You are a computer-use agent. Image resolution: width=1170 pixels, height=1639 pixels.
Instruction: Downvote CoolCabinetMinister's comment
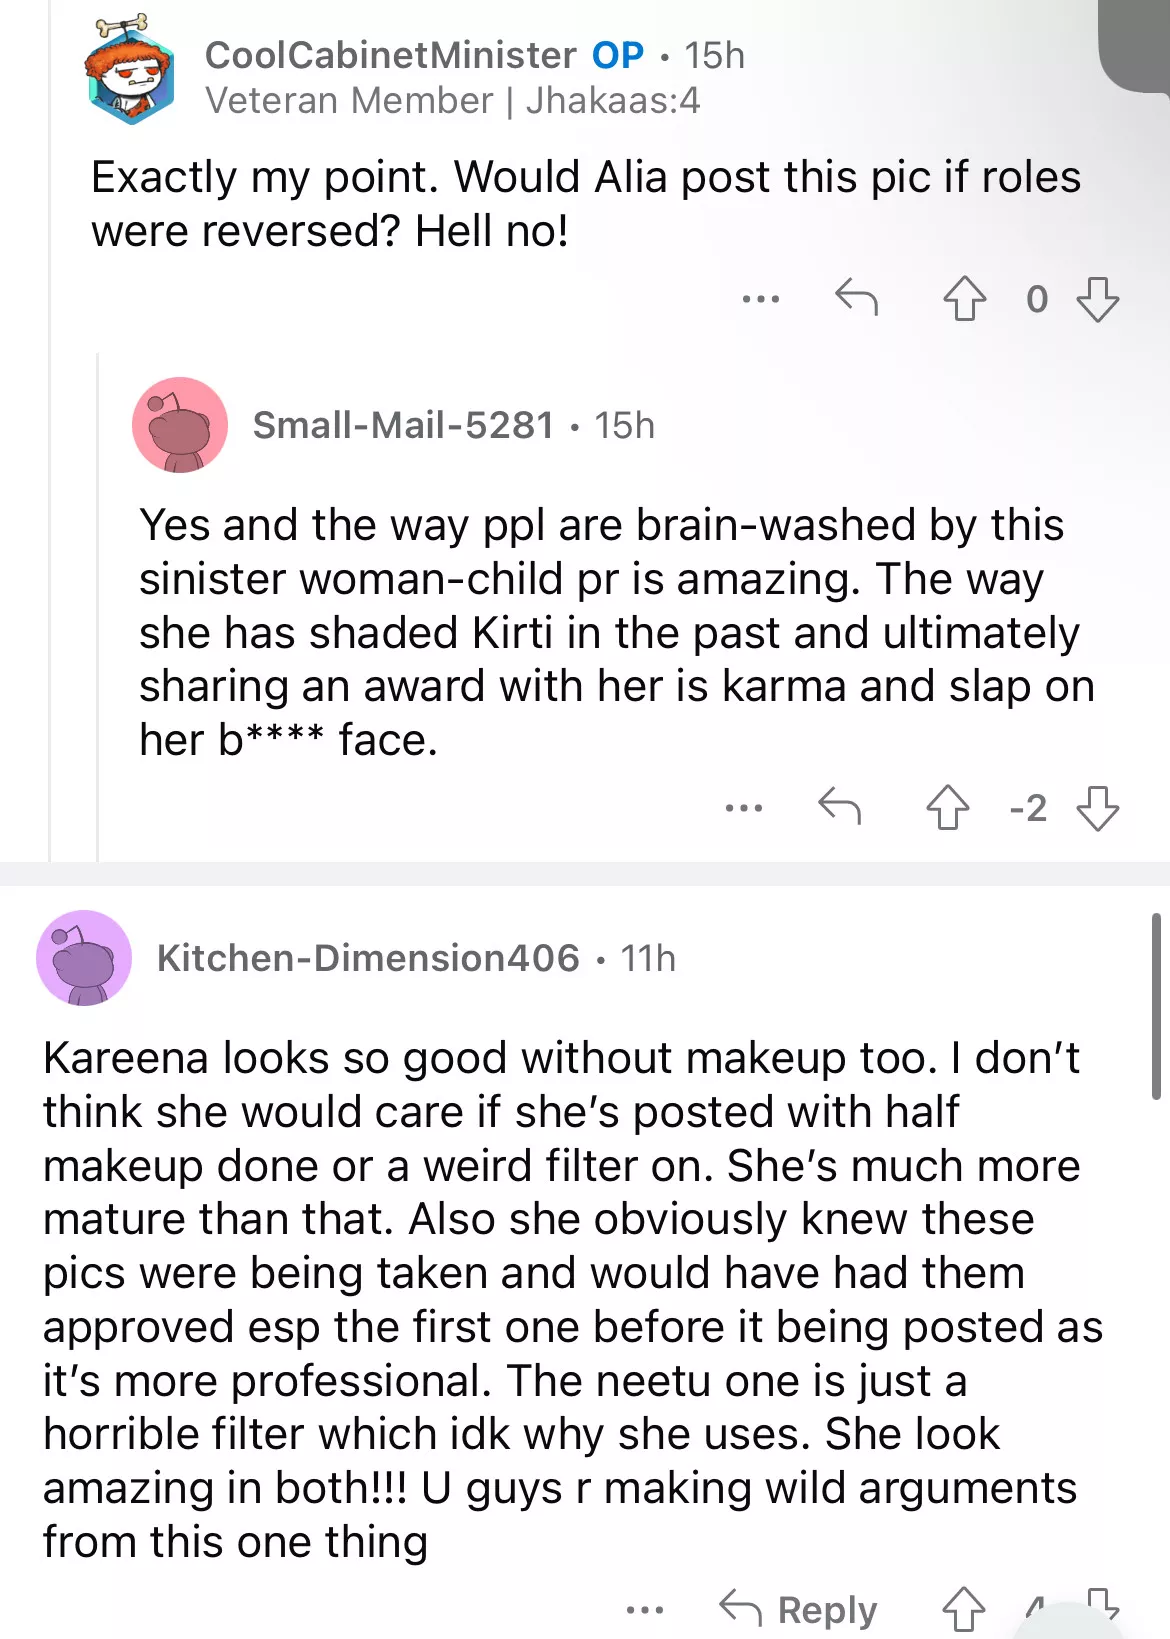point(1097,299)
